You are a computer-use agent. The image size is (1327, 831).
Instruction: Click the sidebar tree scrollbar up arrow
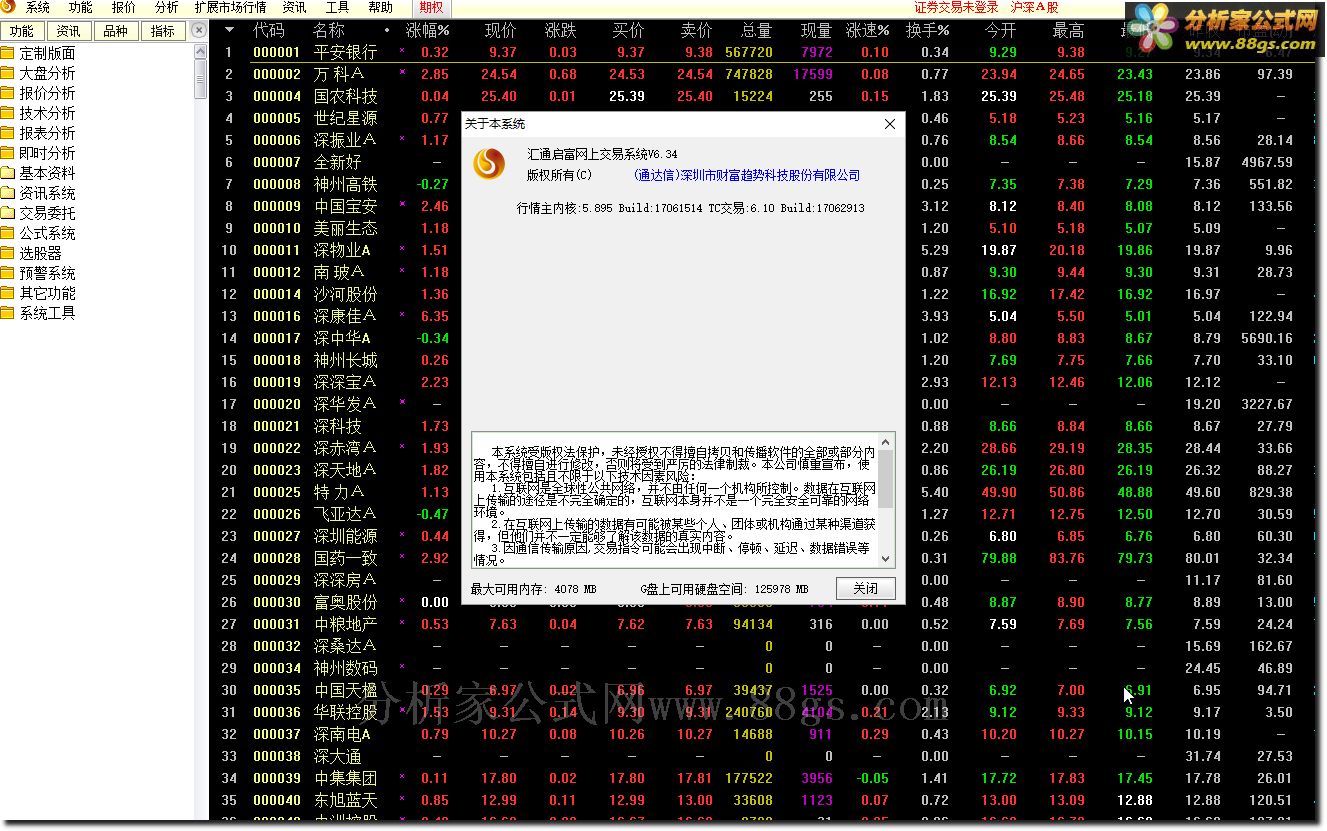tap(201, 50)
